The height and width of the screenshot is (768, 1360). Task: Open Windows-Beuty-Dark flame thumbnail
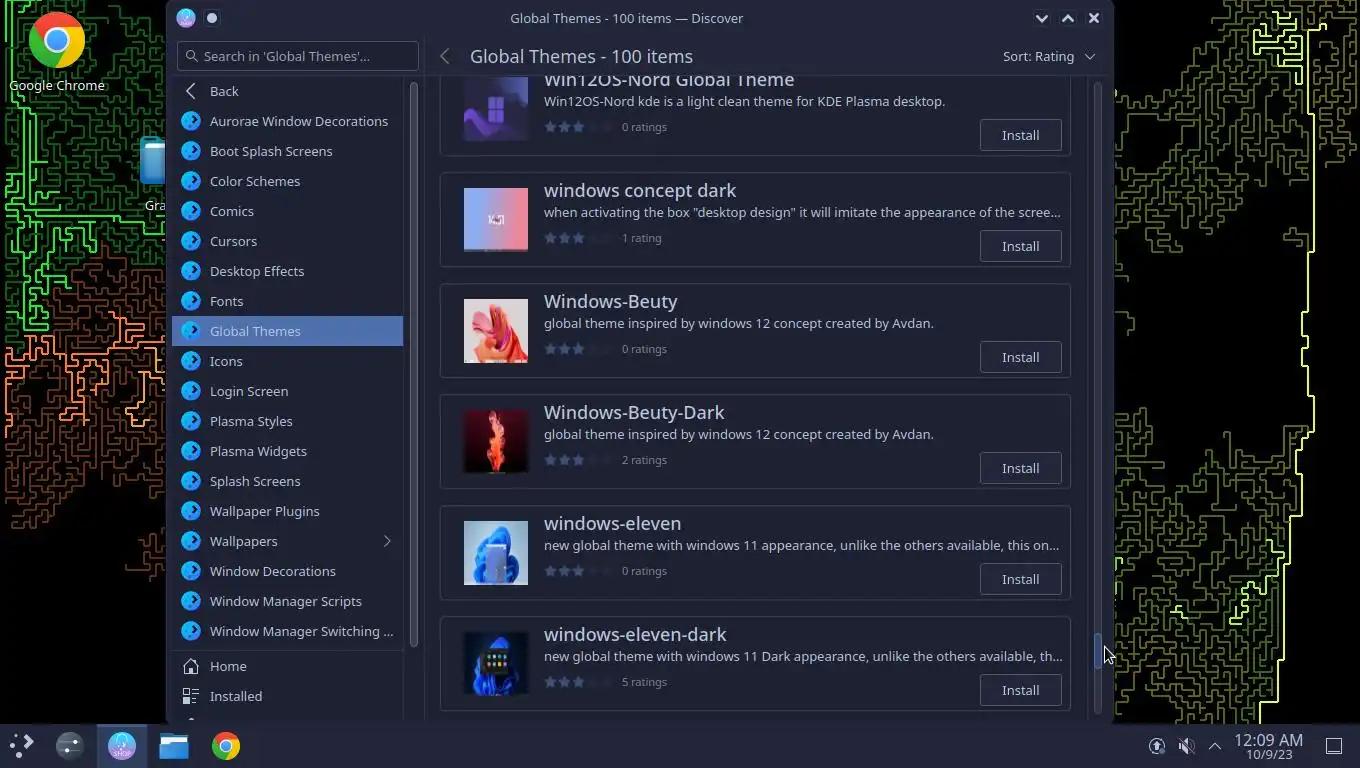point(496,441)
